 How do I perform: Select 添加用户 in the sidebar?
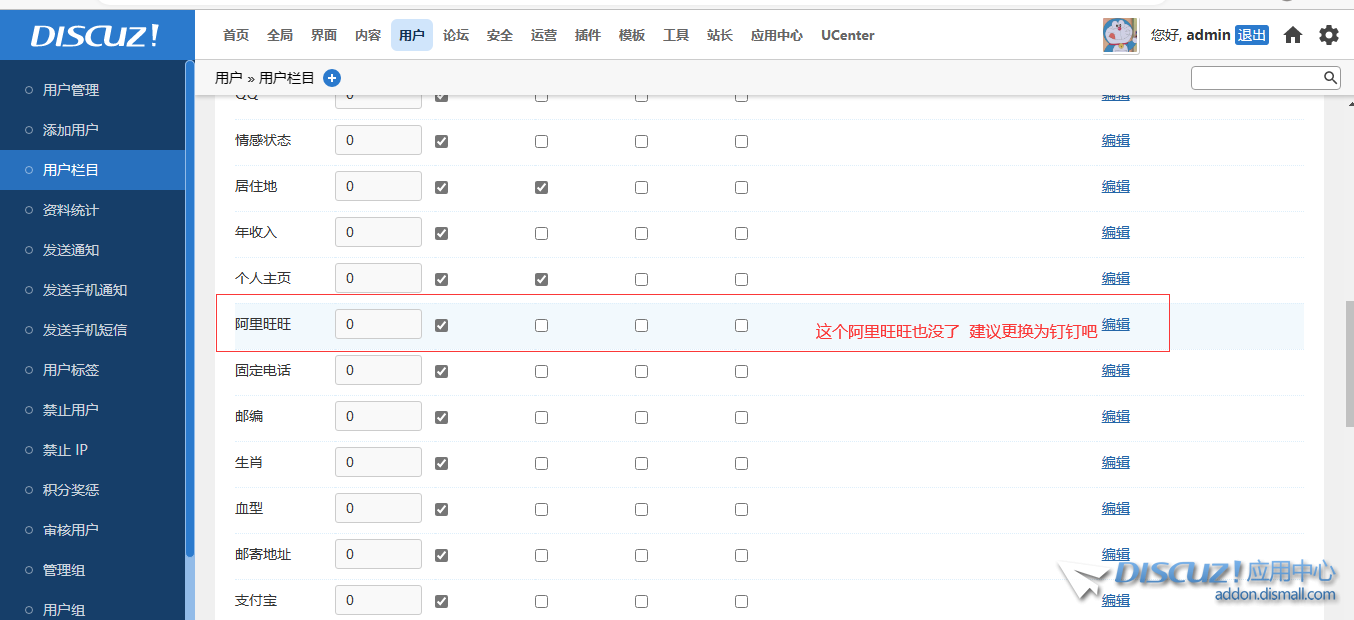coord(70,130)
